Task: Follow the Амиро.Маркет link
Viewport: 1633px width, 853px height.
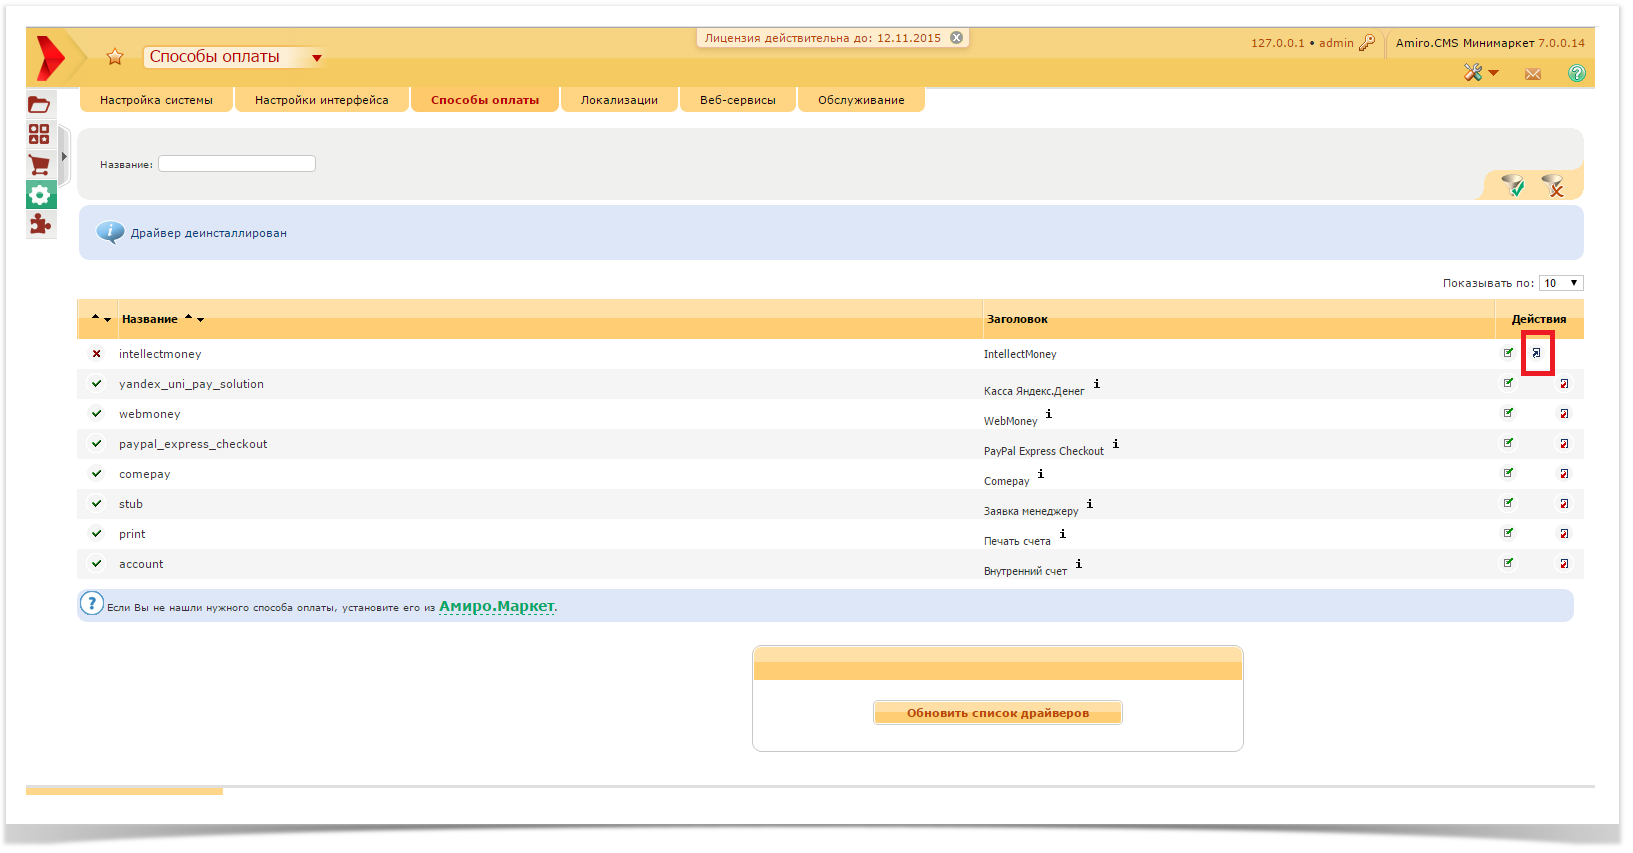Action: pyautogui.click(x=496, y=606)
